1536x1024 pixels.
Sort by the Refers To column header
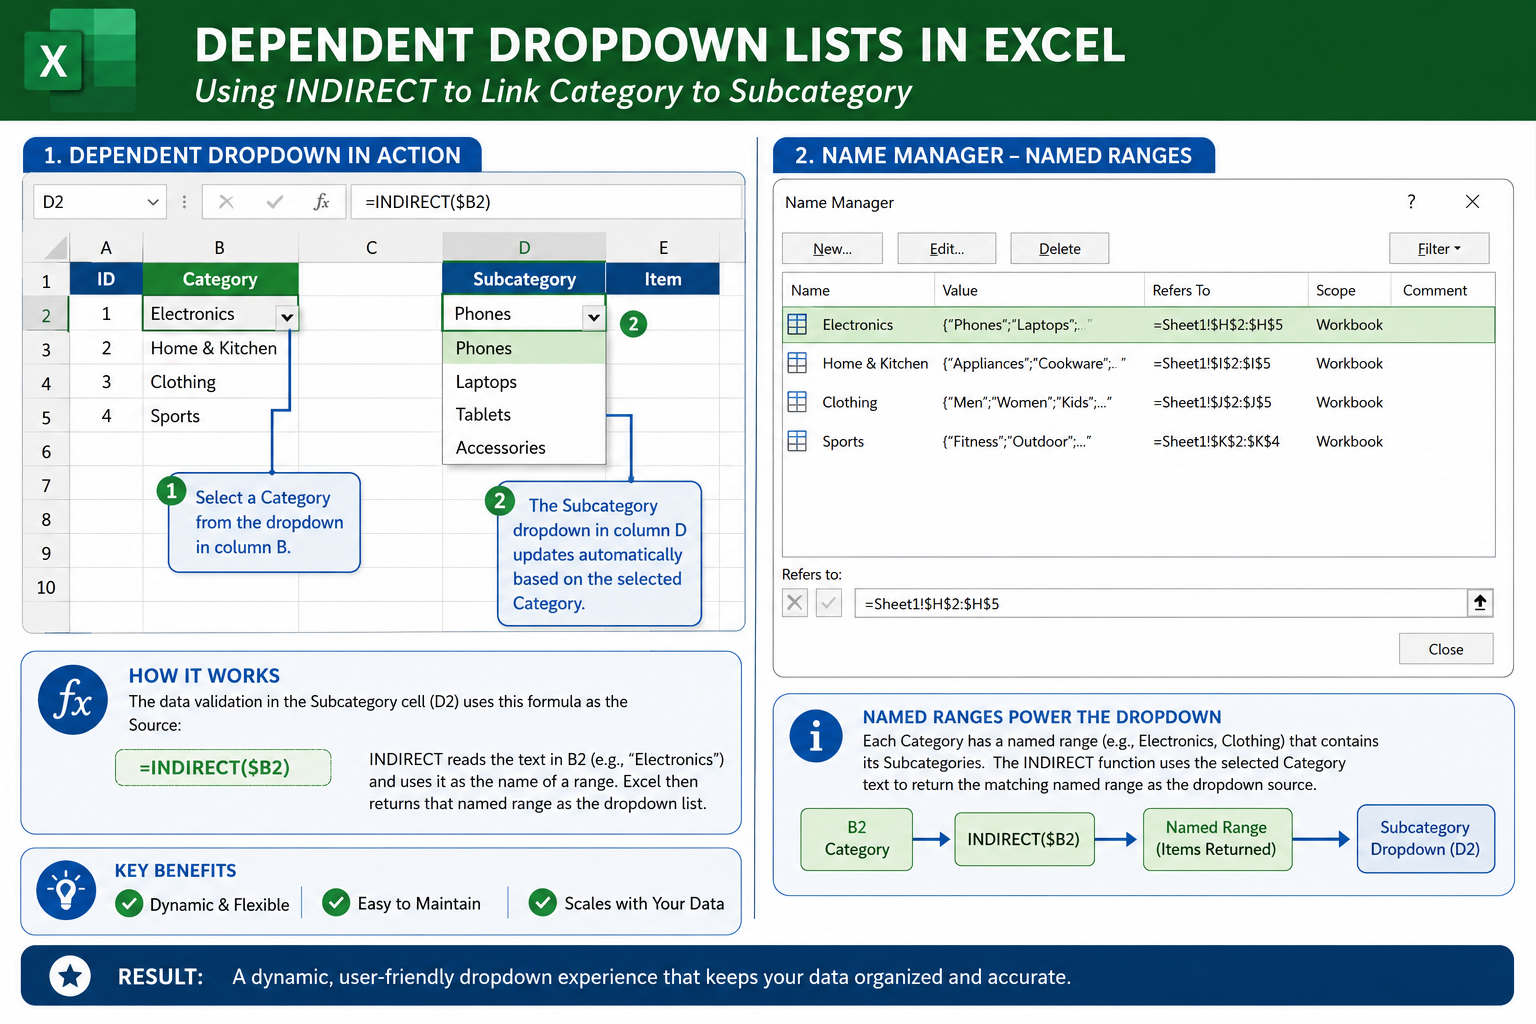(x=1226, y=290)
